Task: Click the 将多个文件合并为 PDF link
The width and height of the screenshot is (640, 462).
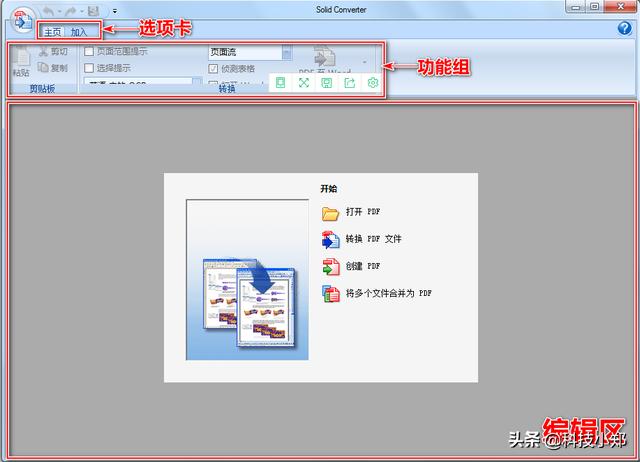Action: 389,293
